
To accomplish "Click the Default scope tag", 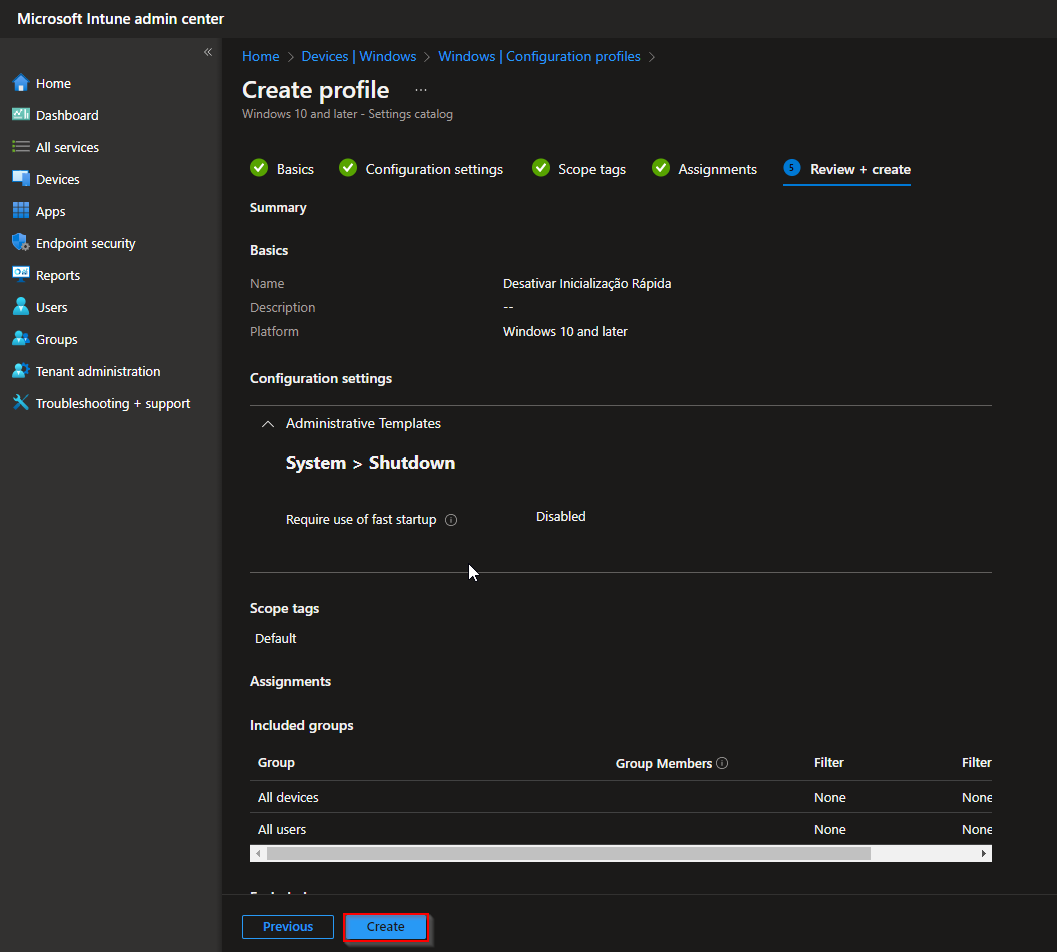I will point(276,638).
